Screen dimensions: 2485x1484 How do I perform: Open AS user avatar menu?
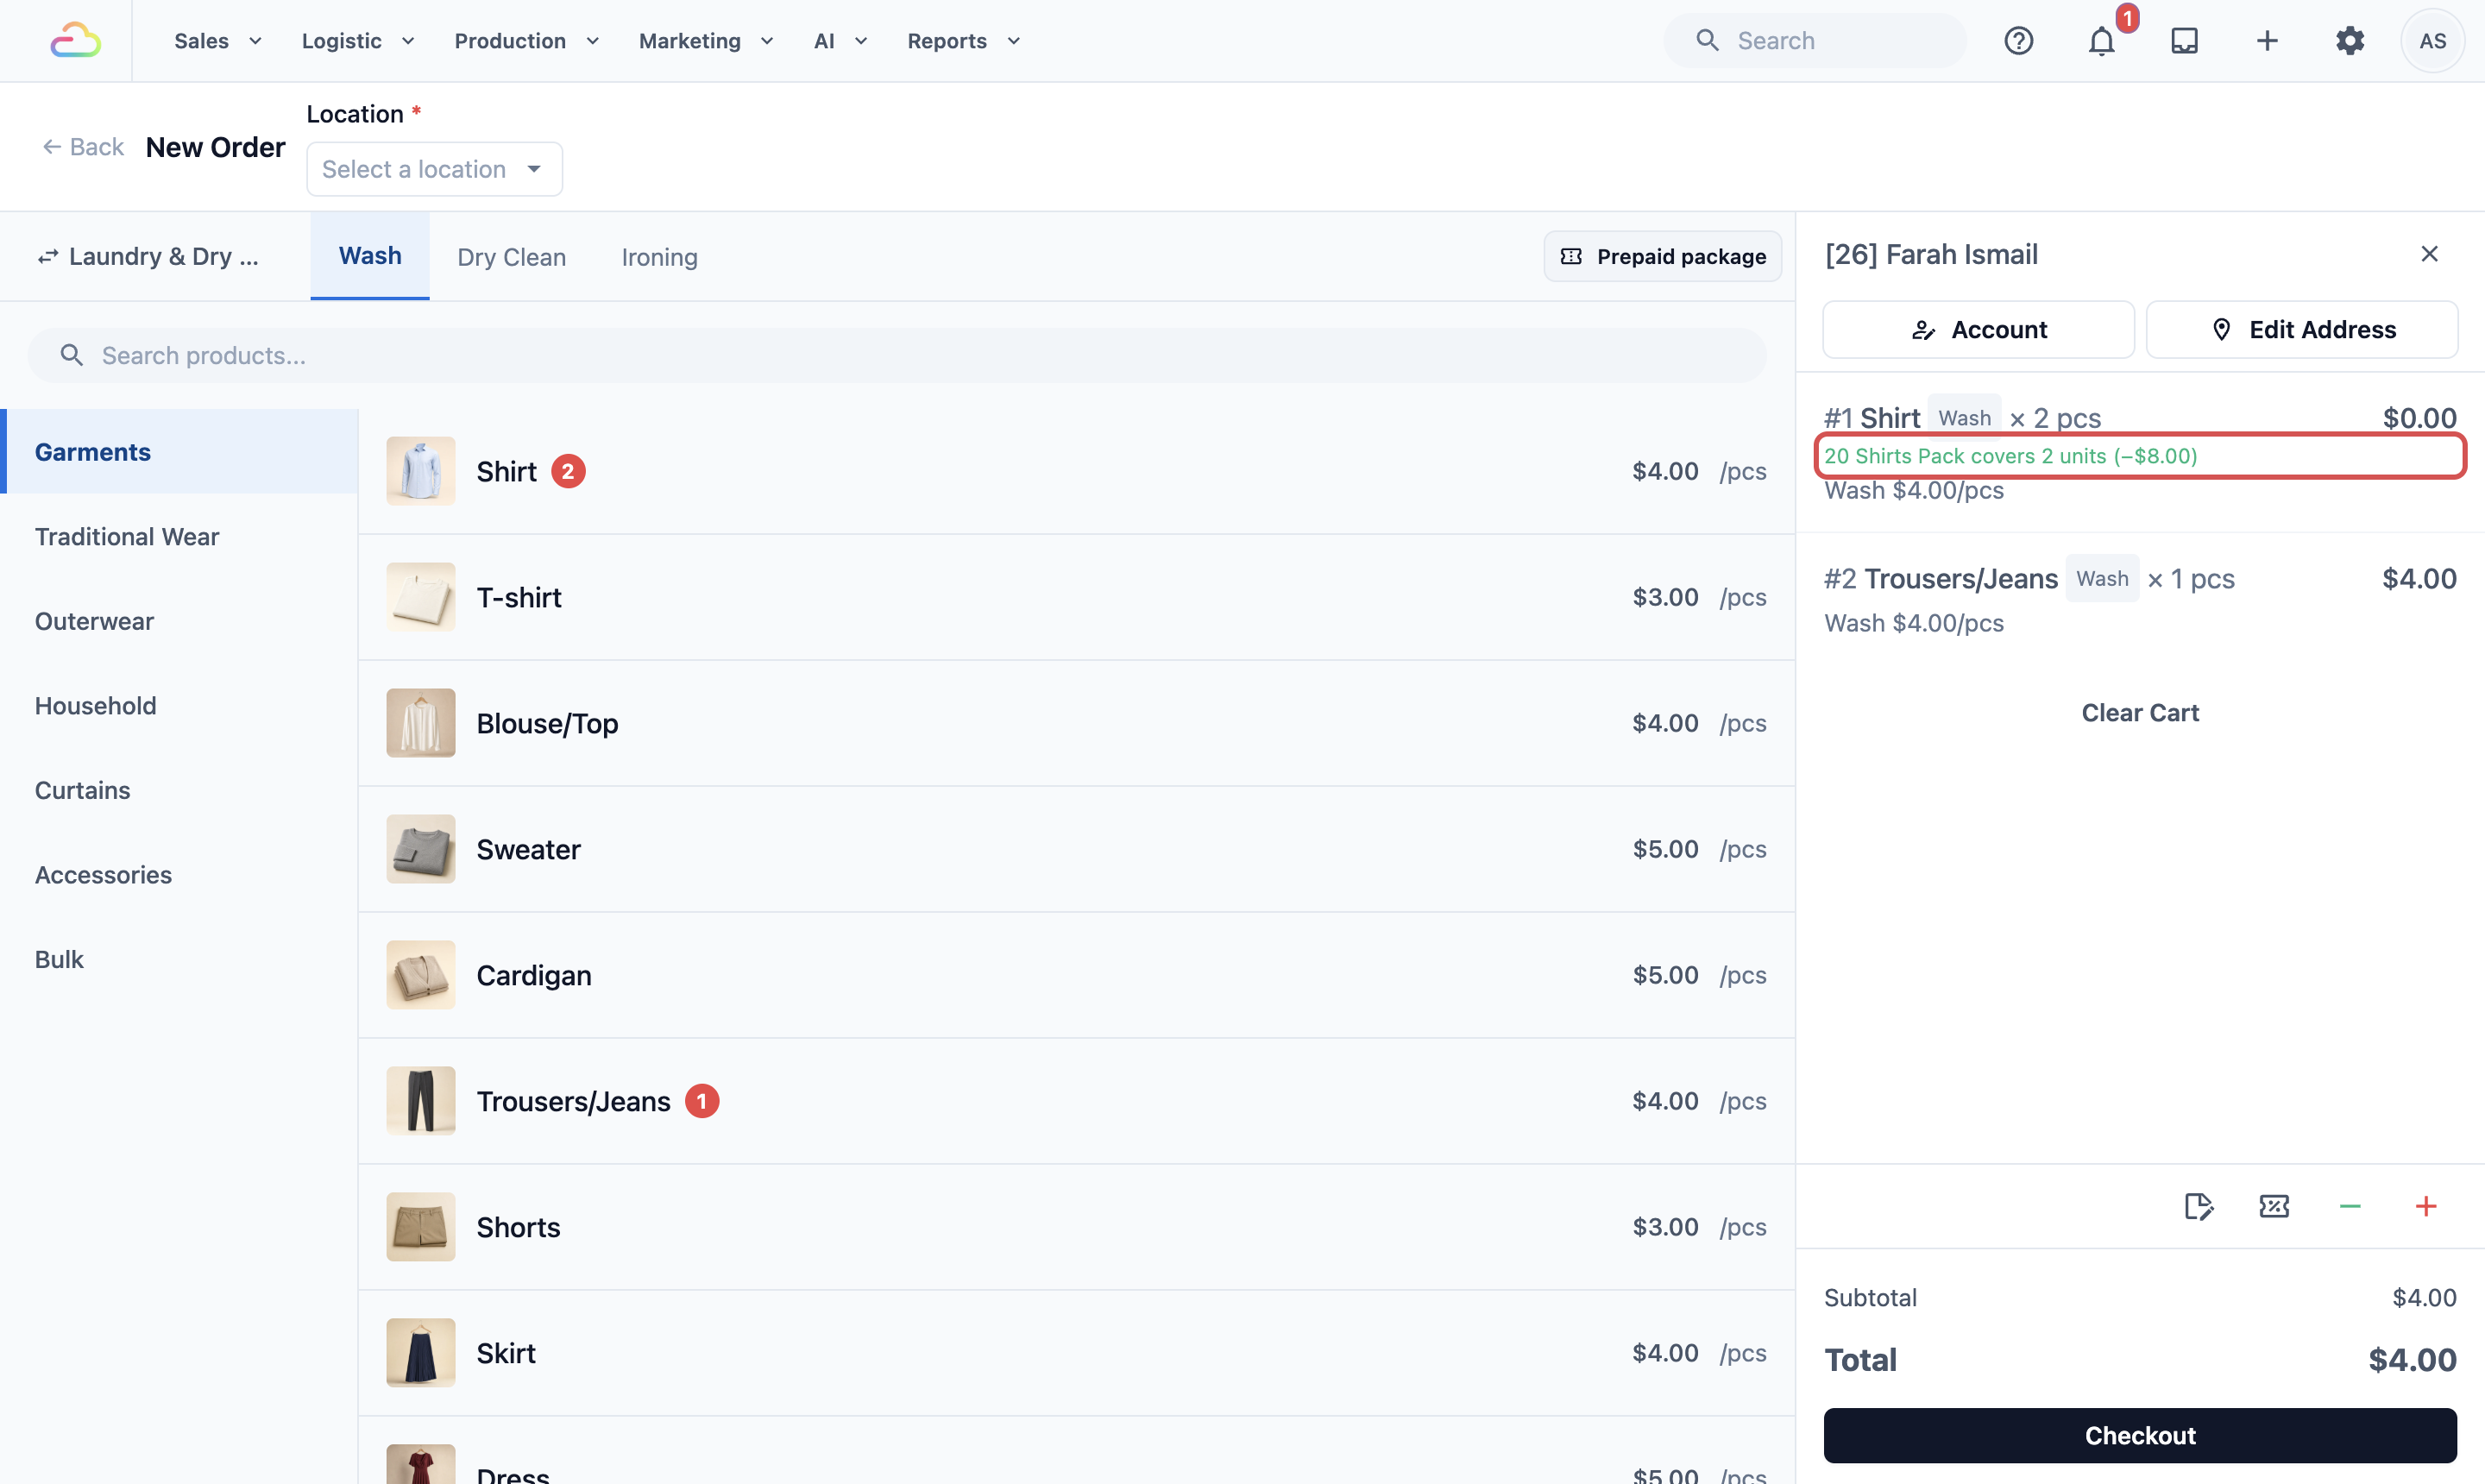[x=2432, y=41]
